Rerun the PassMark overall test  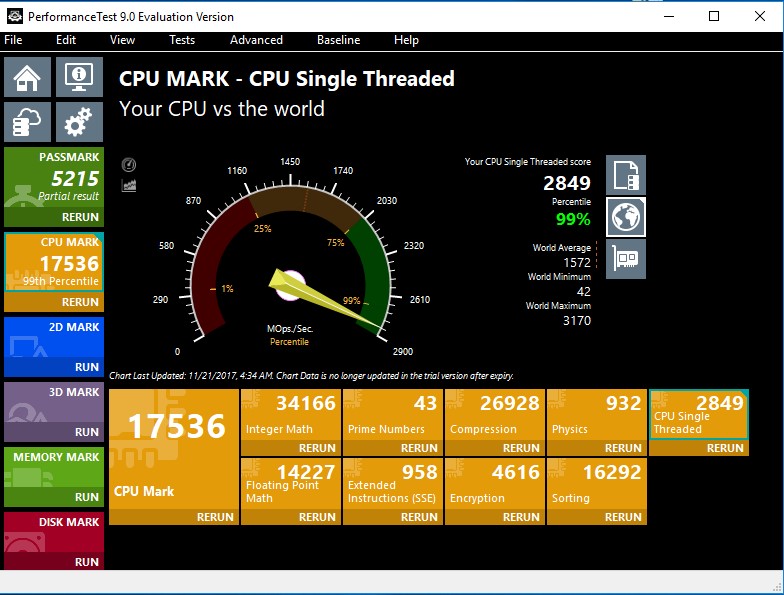point(80,217)
